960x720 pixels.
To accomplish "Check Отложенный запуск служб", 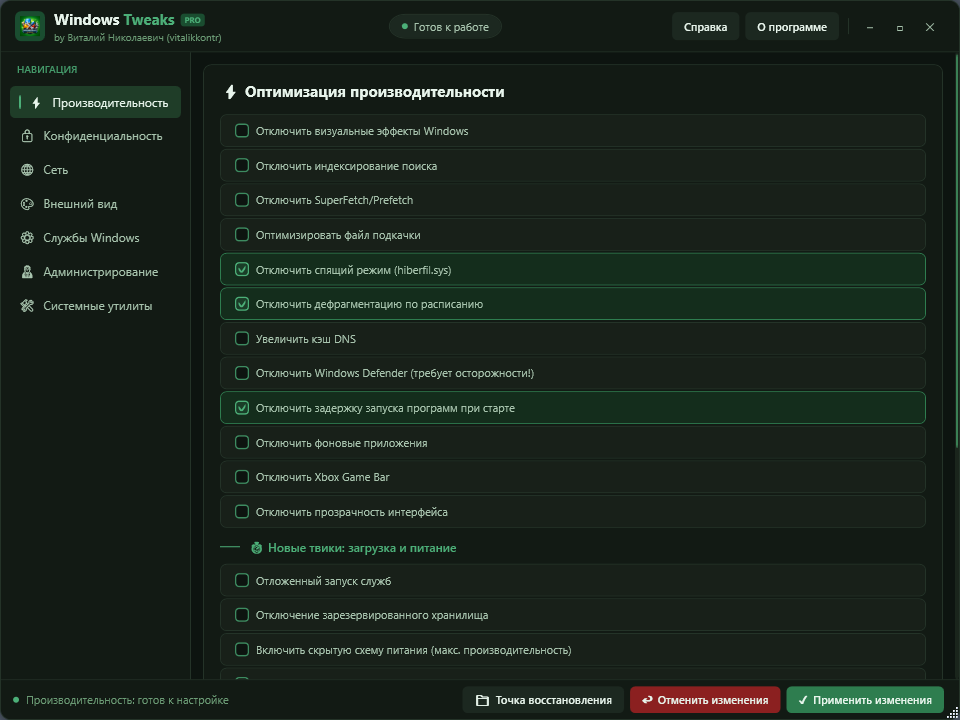I will click(242, 580).
